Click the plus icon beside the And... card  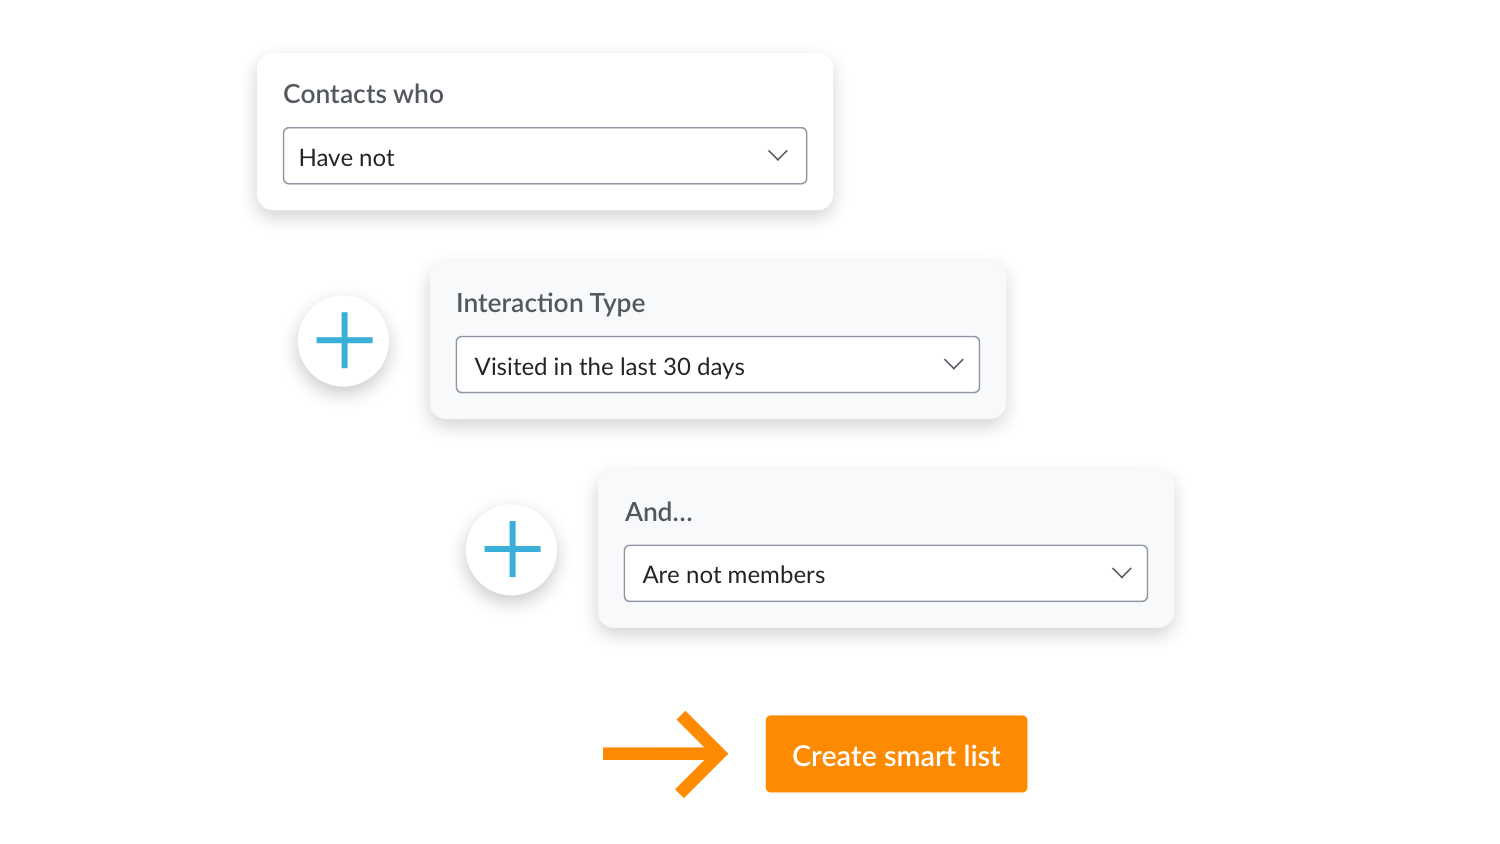512,549
